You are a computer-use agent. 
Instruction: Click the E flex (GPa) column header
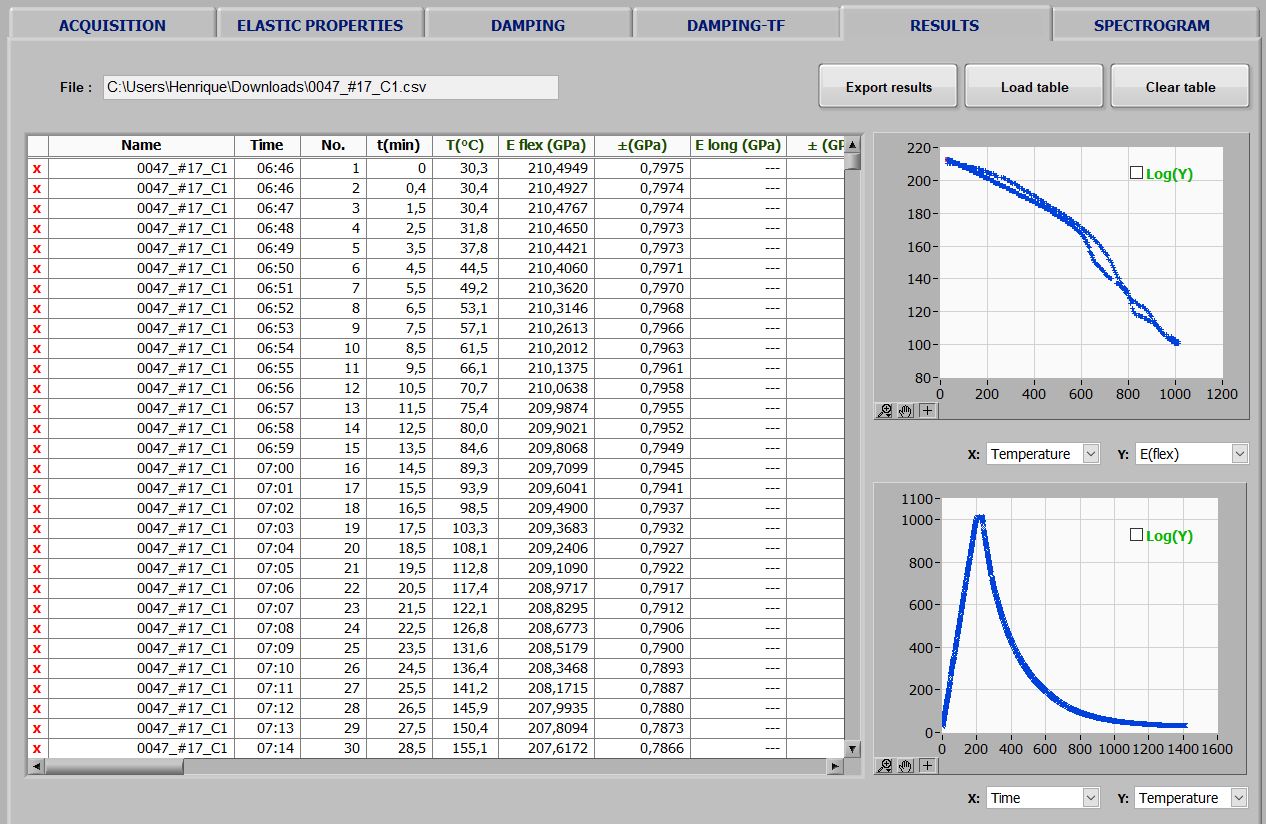[546, 145]
